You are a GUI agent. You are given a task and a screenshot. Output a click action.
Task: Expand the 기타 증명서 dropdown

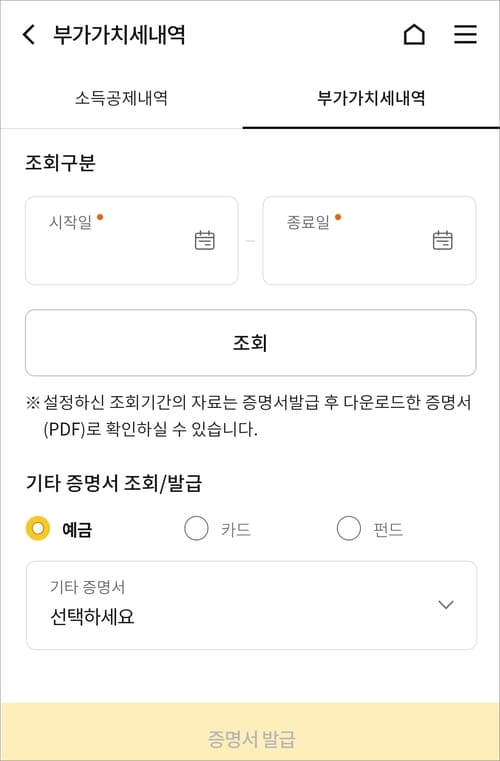[x=251, y=605]
